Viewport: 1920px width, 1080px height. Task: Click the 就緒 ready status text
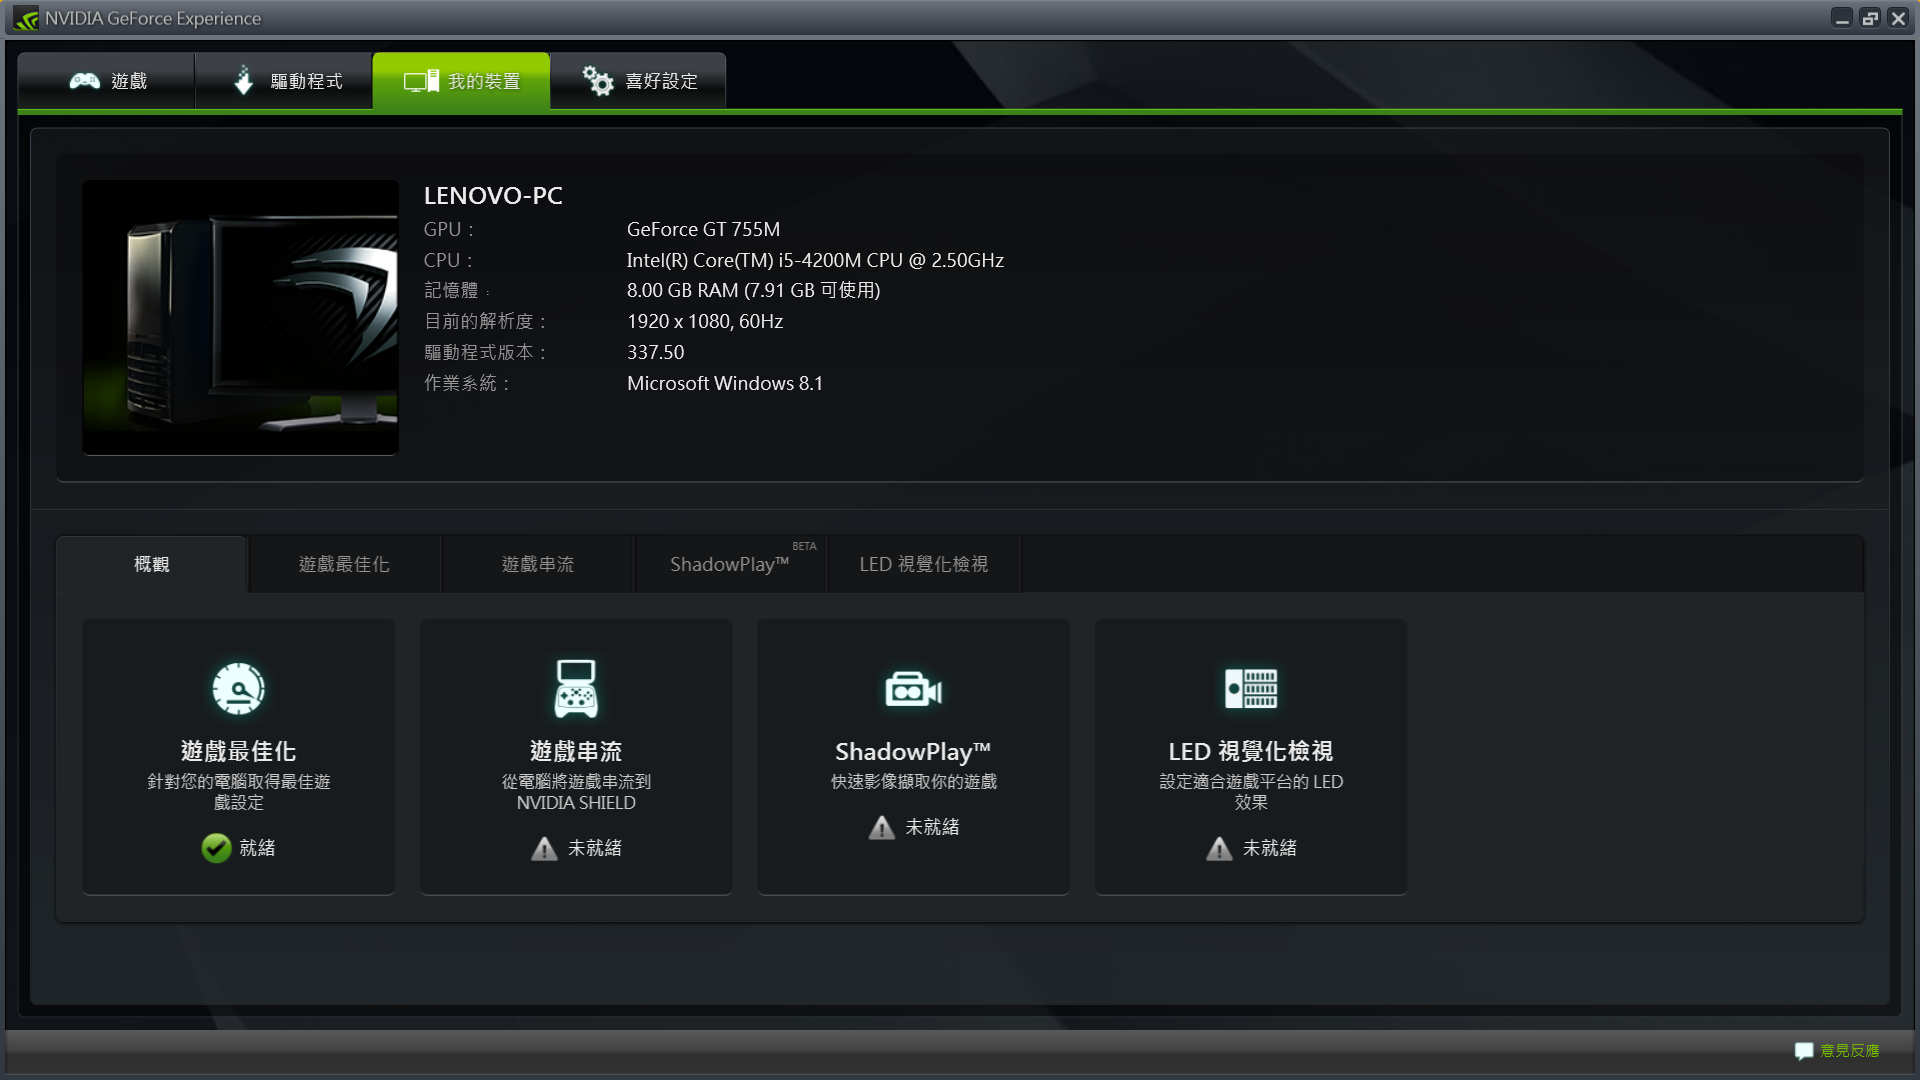tap(257, 848)
